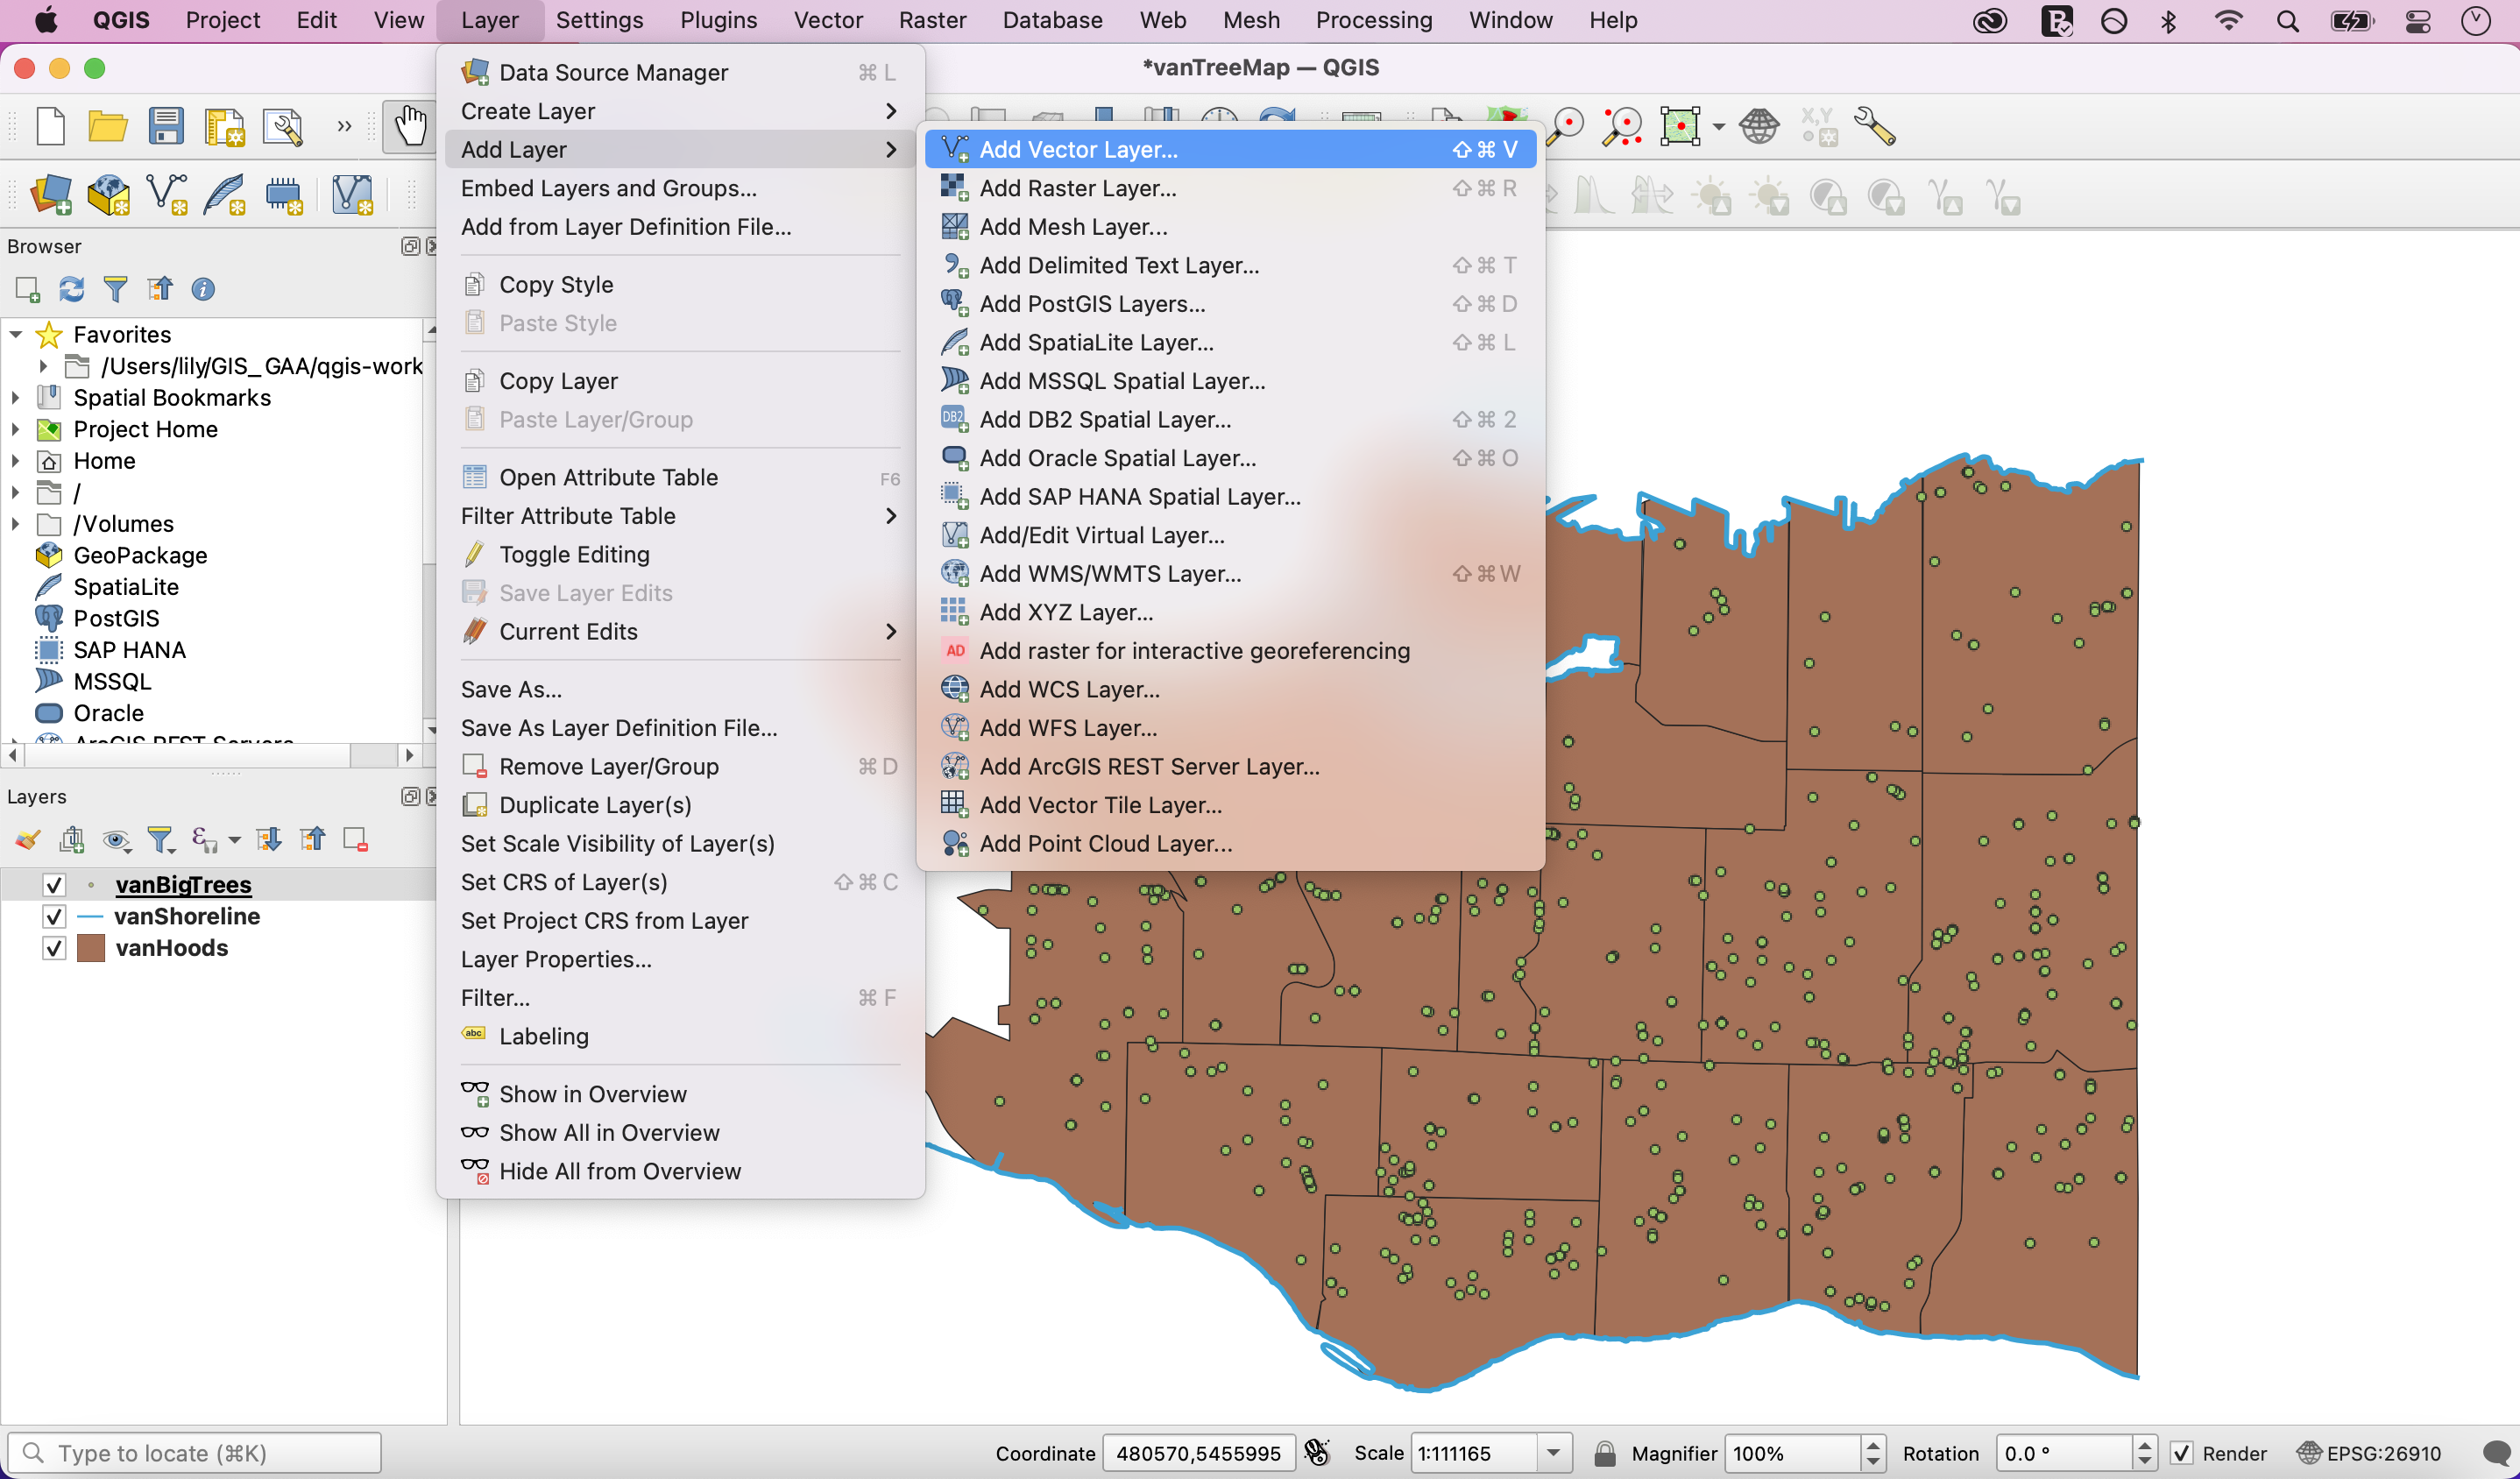Expand the Spatial Bookmarks tree item
Image resolution: width=2520 pixels, height=1479 pixels.
pyautogui.click(x=16, y=398)
